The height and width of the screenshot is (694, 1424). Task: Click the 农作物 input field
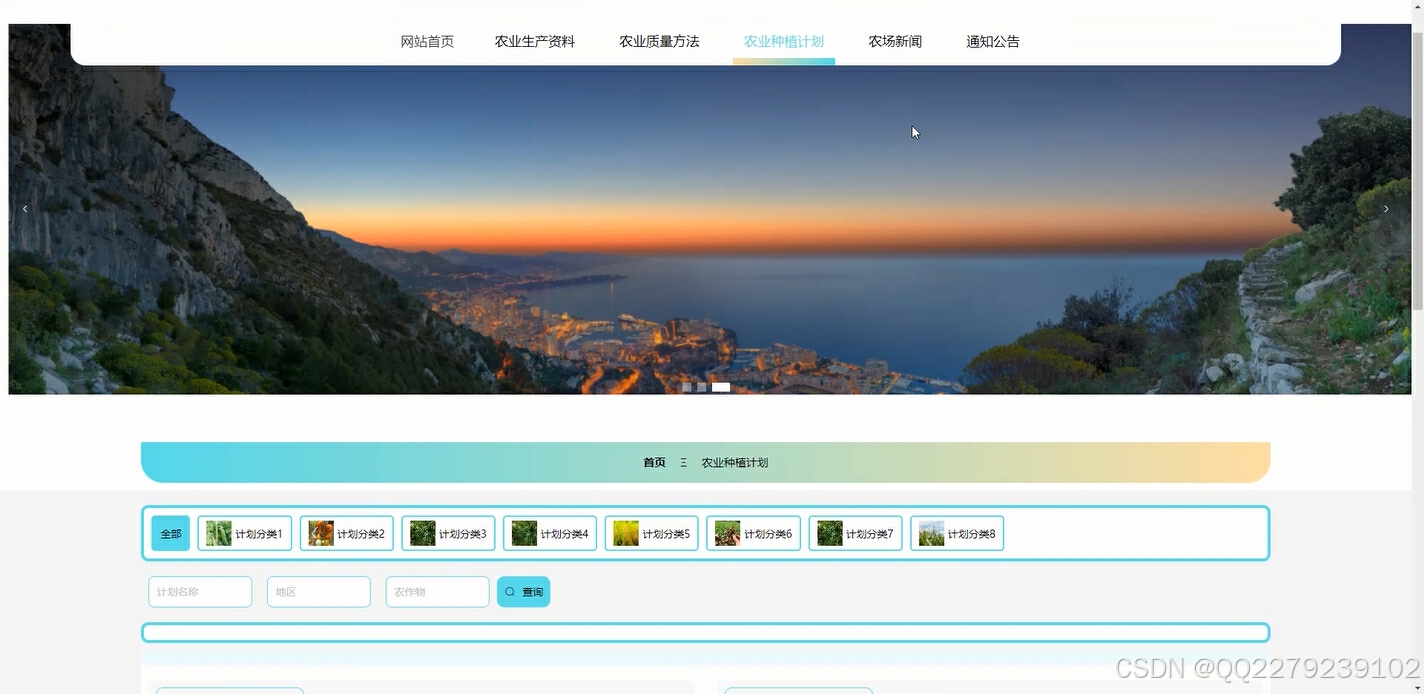coord(437,591)
